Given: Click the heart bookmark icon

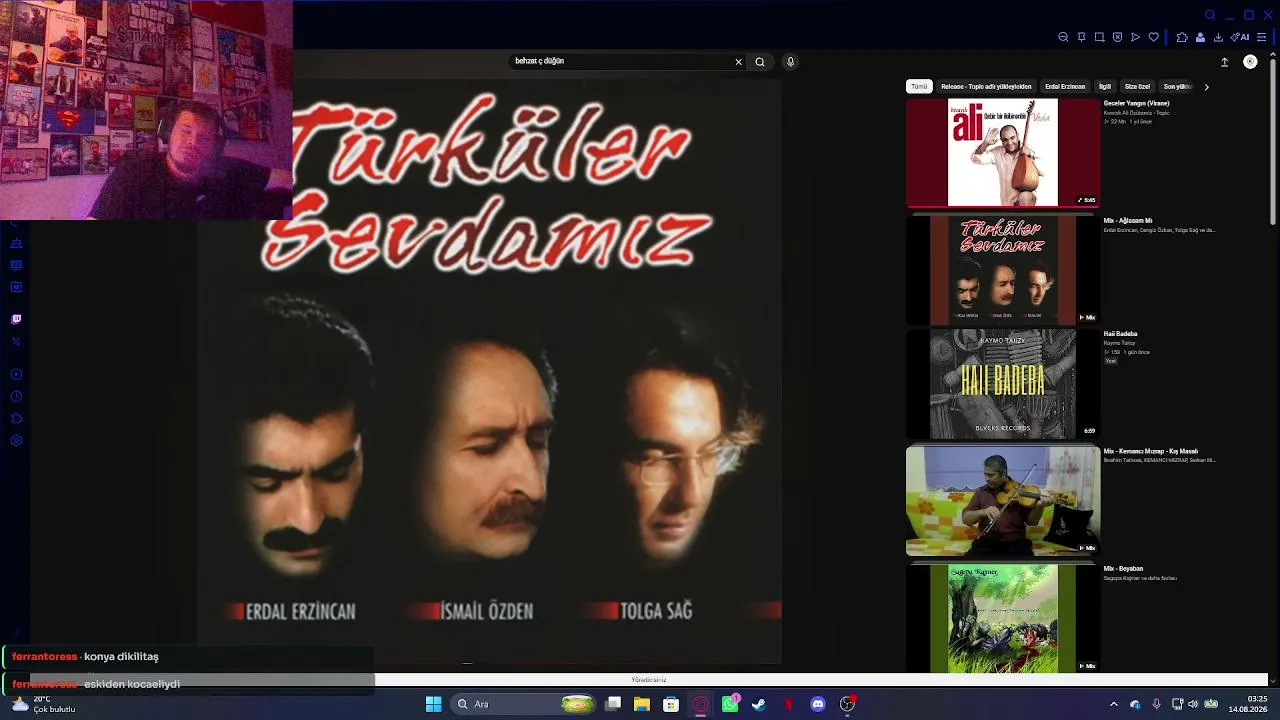Looking at the screenshot, I should point(1153,37).
